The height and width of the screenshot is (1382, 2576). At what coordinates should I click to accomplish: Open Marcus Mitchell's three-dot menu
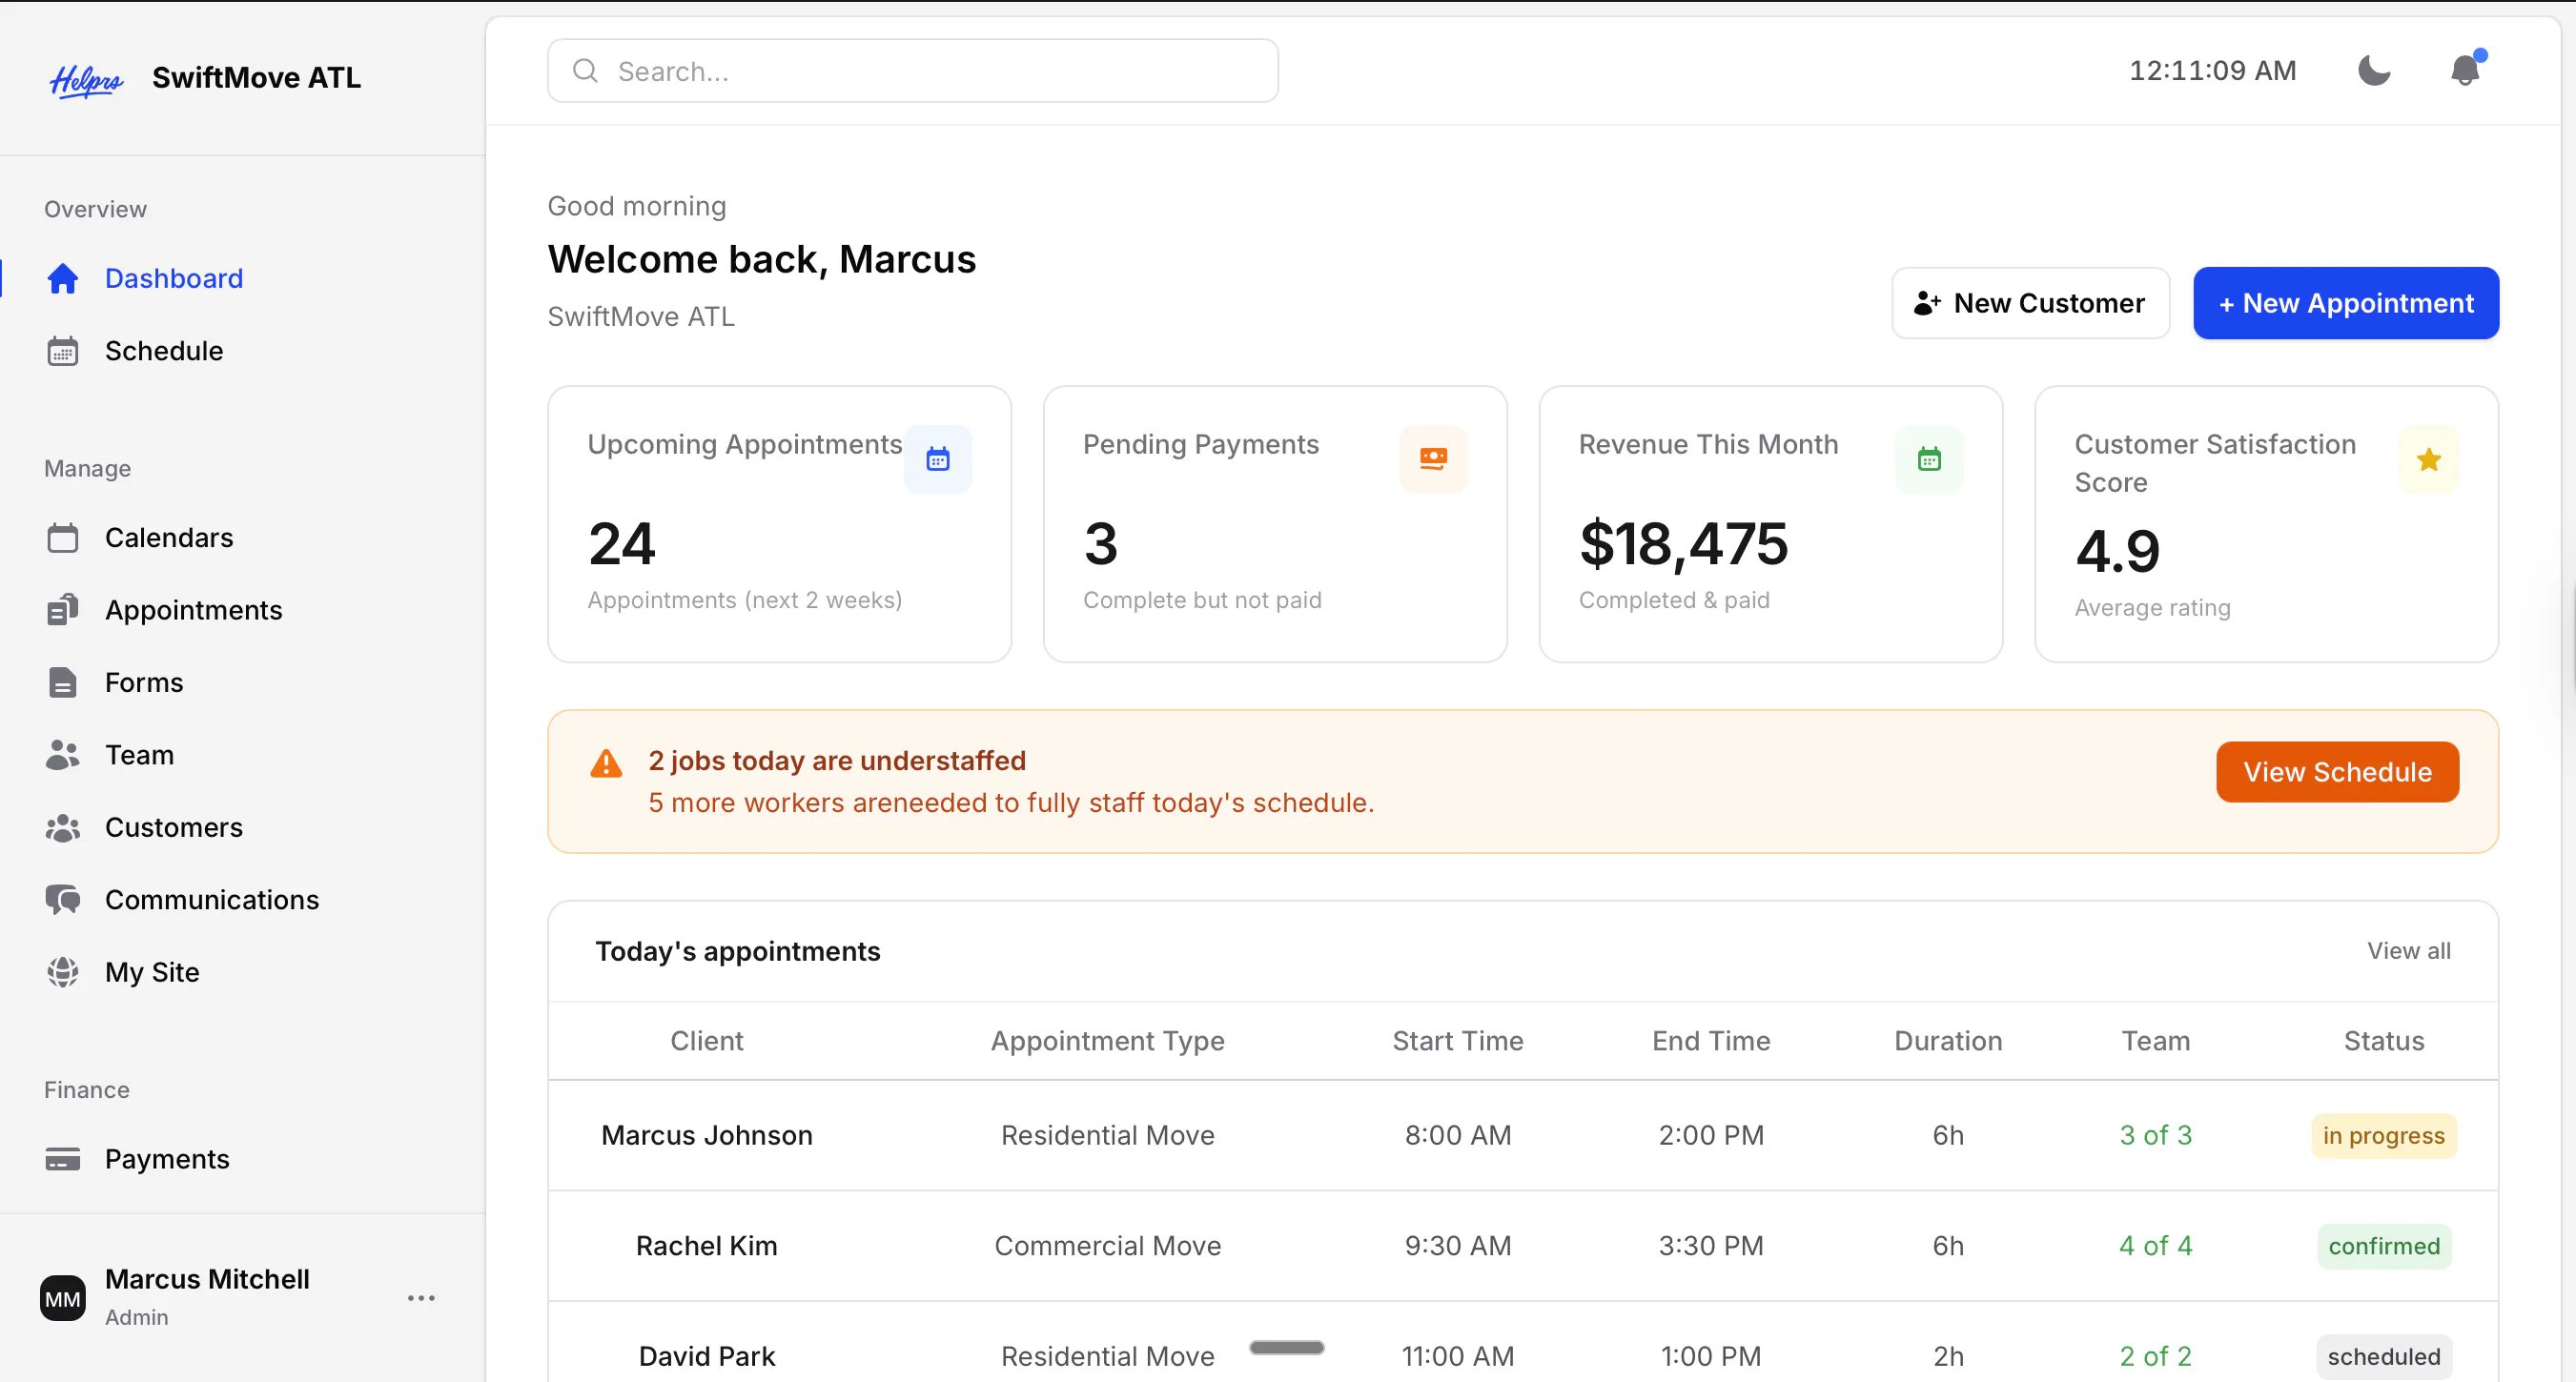pos(421,1299)
